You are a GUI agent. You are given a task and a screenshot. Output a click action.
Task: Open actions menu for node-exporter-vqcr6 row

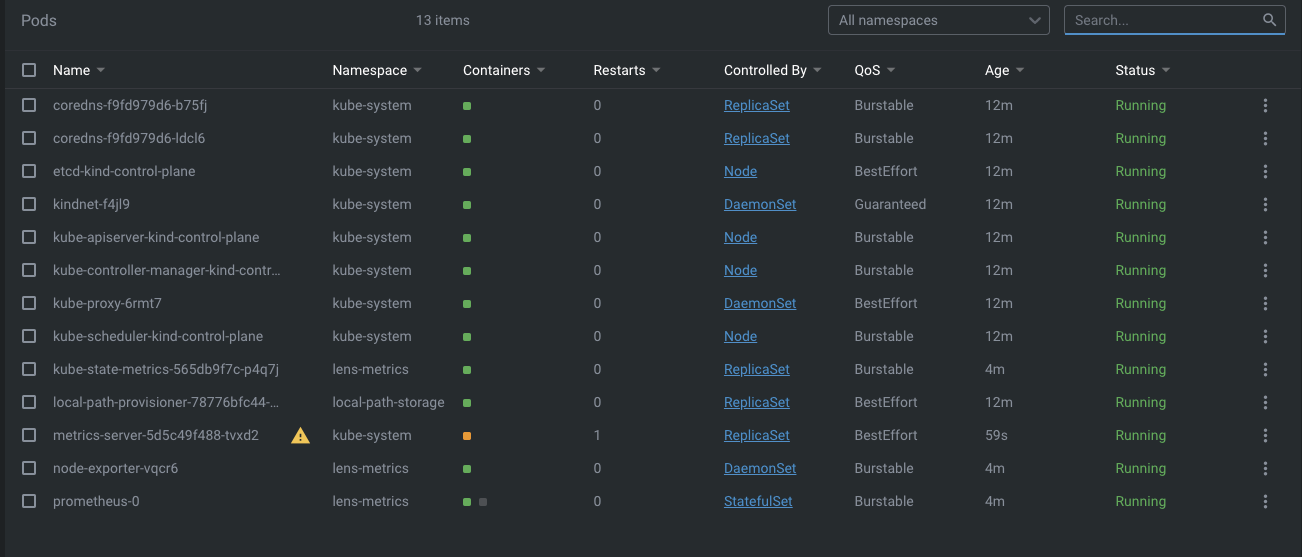(1265, 468)
